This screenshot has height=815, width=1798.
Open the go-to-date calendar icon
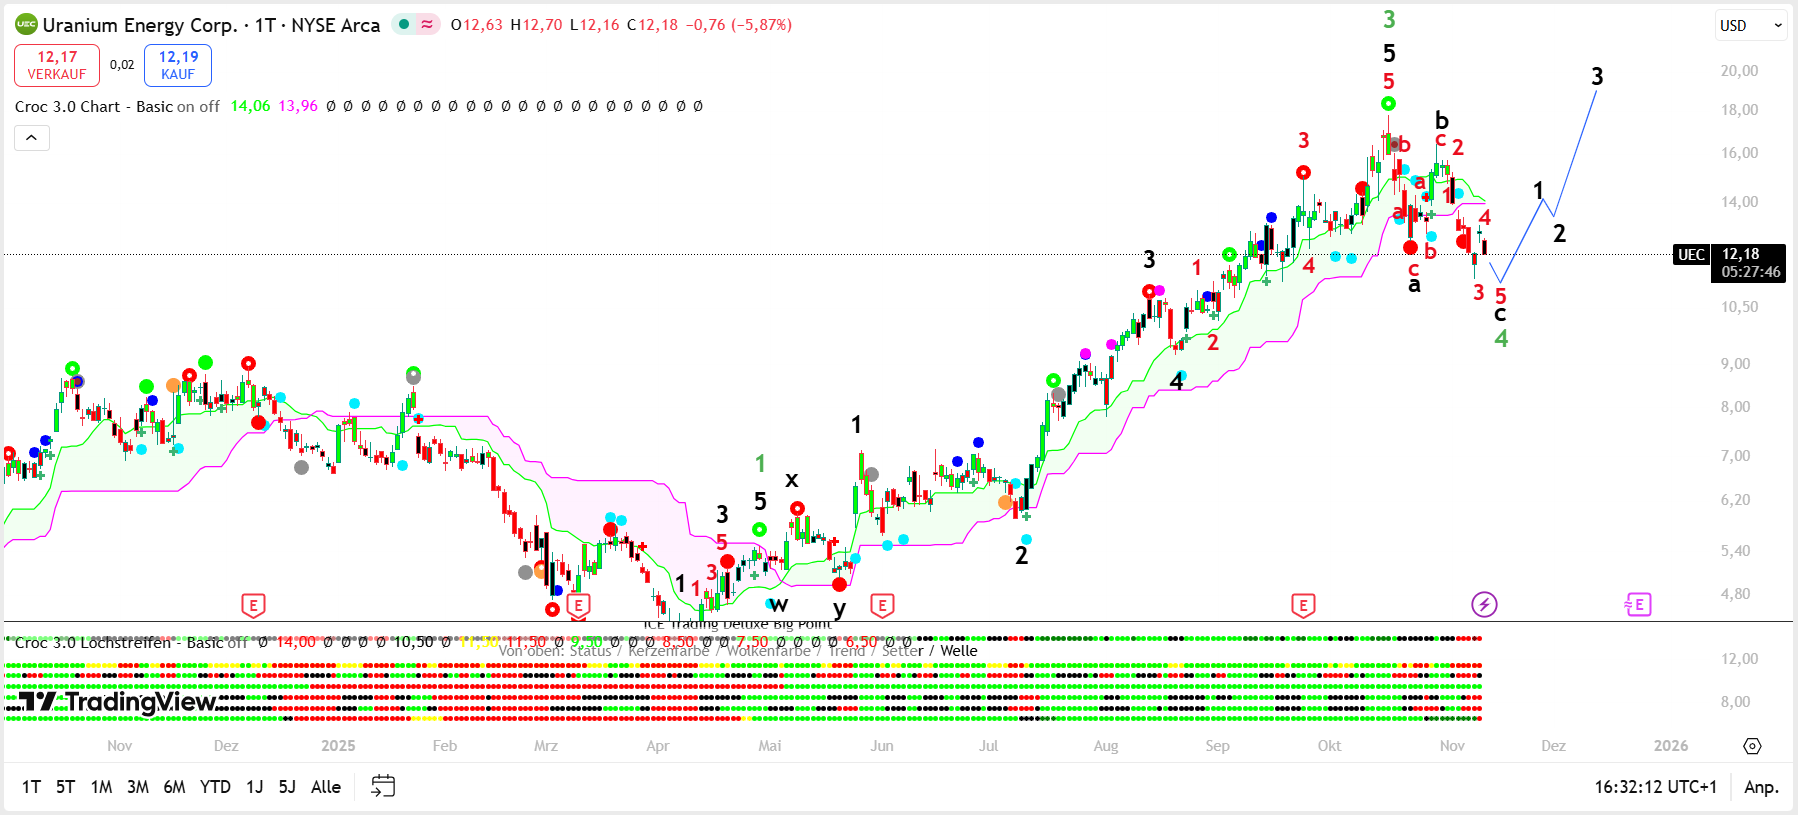click(383, 786)
